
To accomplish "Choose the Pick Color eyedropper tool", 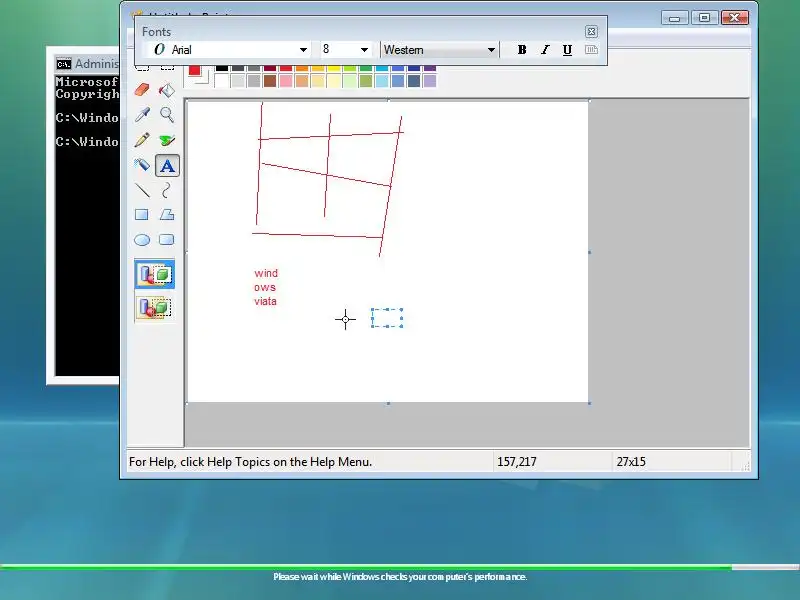I will [142, 115].
